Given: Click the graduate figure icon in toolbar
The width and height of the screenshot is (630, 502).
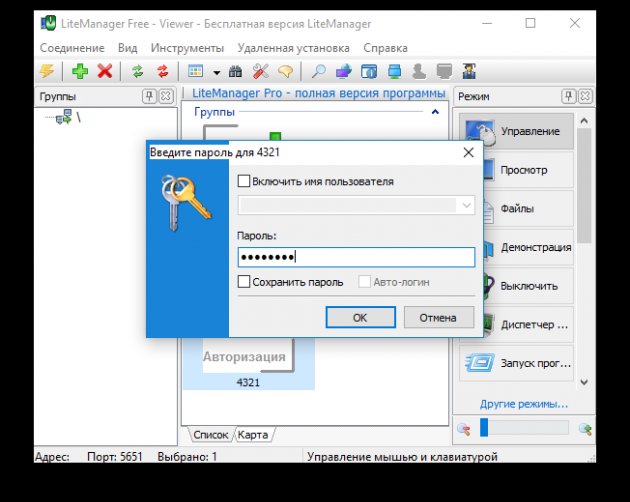Looking at the screenshot, I should [469, 72].
